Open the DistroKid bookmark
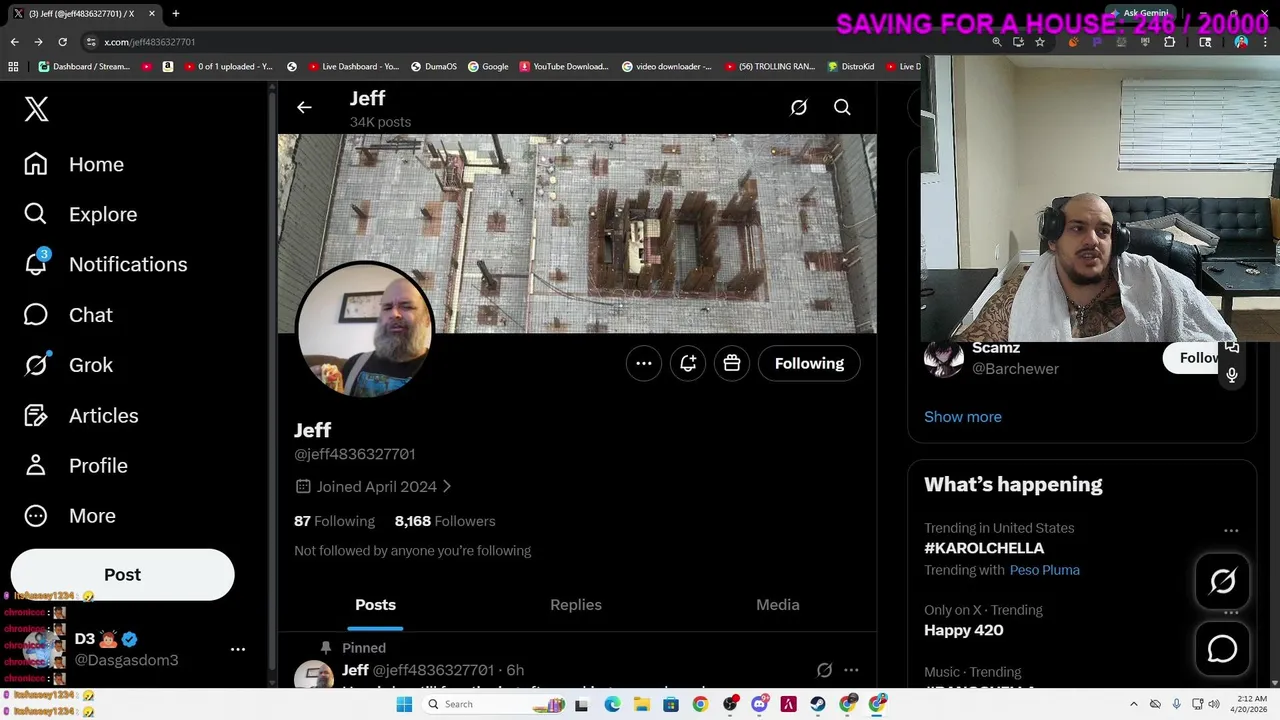This screenshot has width=1280, height=720. (851, 67)
